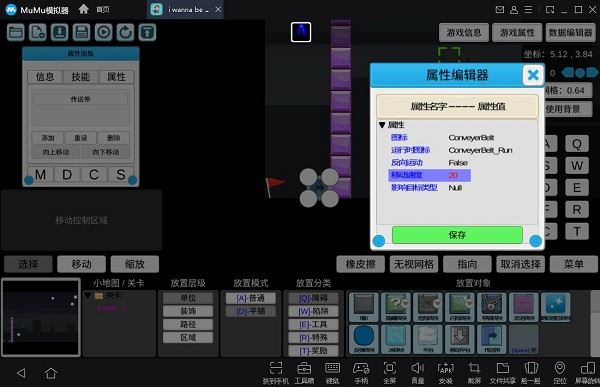Click the floppy disk save icon
Viewport: 600px width, 387px height.
click(x=82, y=32)
